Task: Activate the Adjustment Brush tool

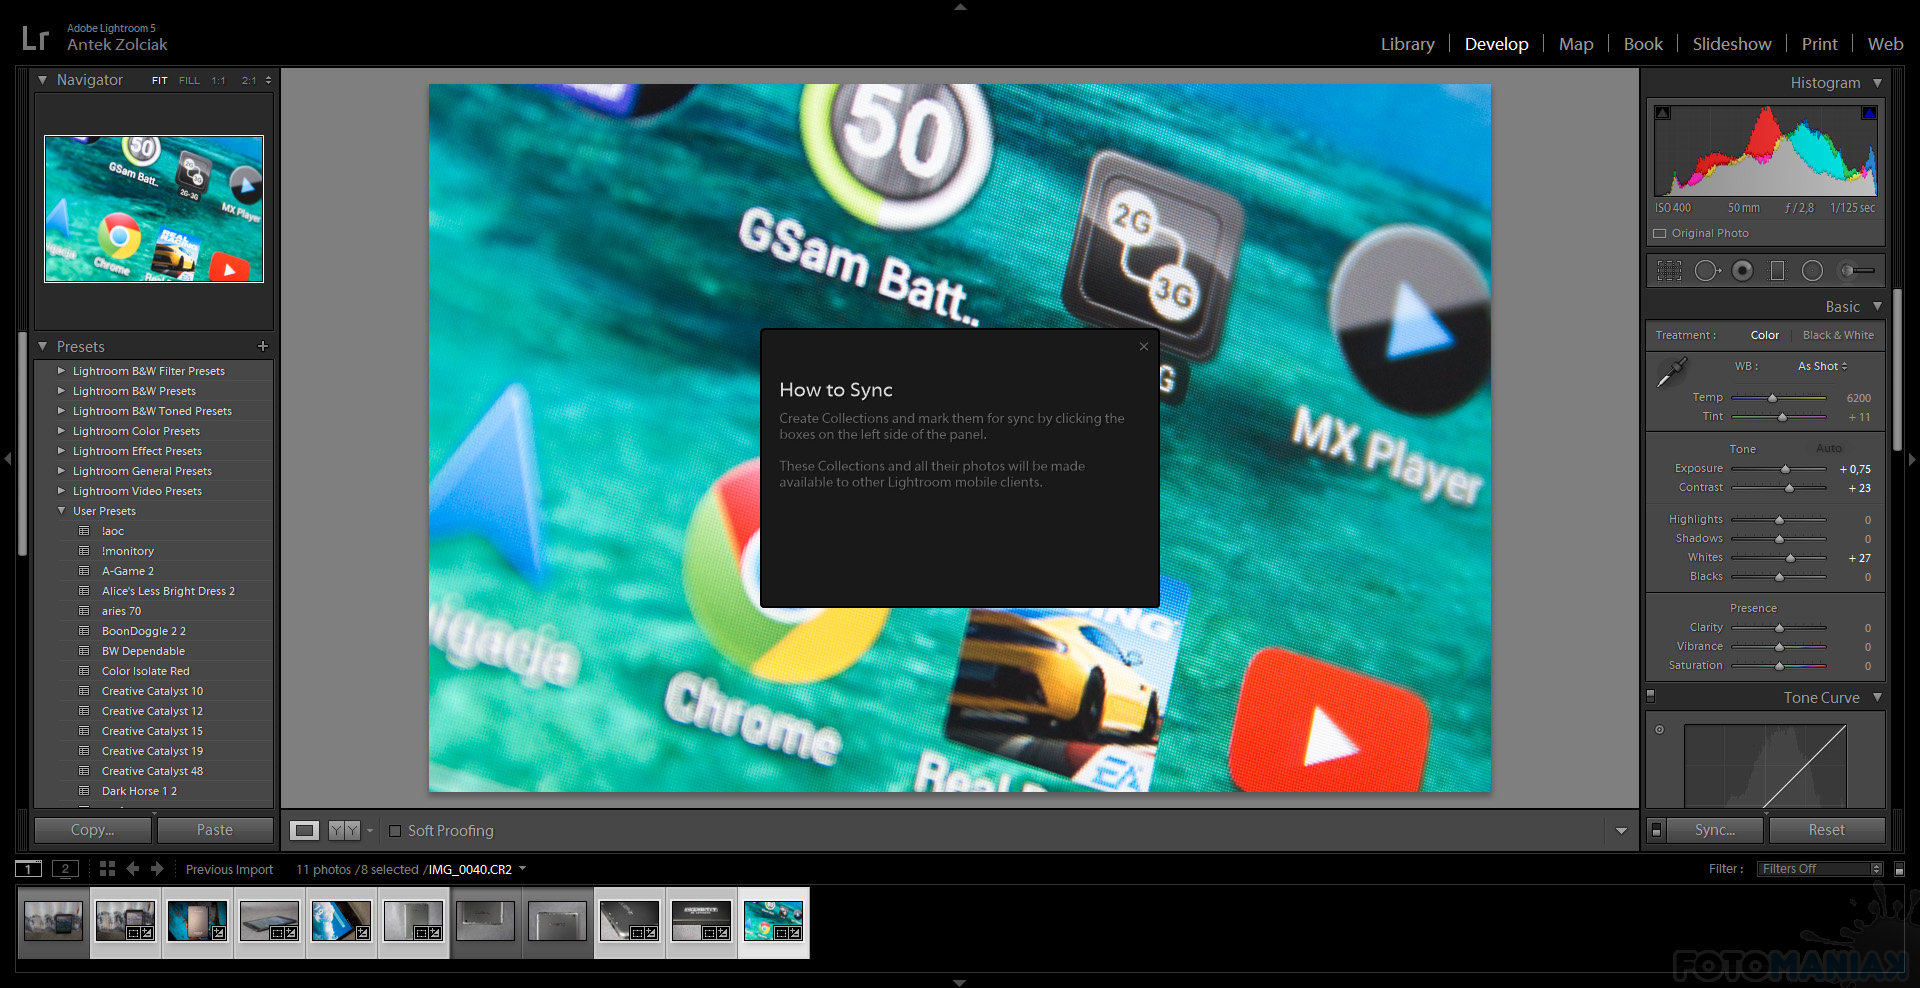Action: click(1856, 271)
